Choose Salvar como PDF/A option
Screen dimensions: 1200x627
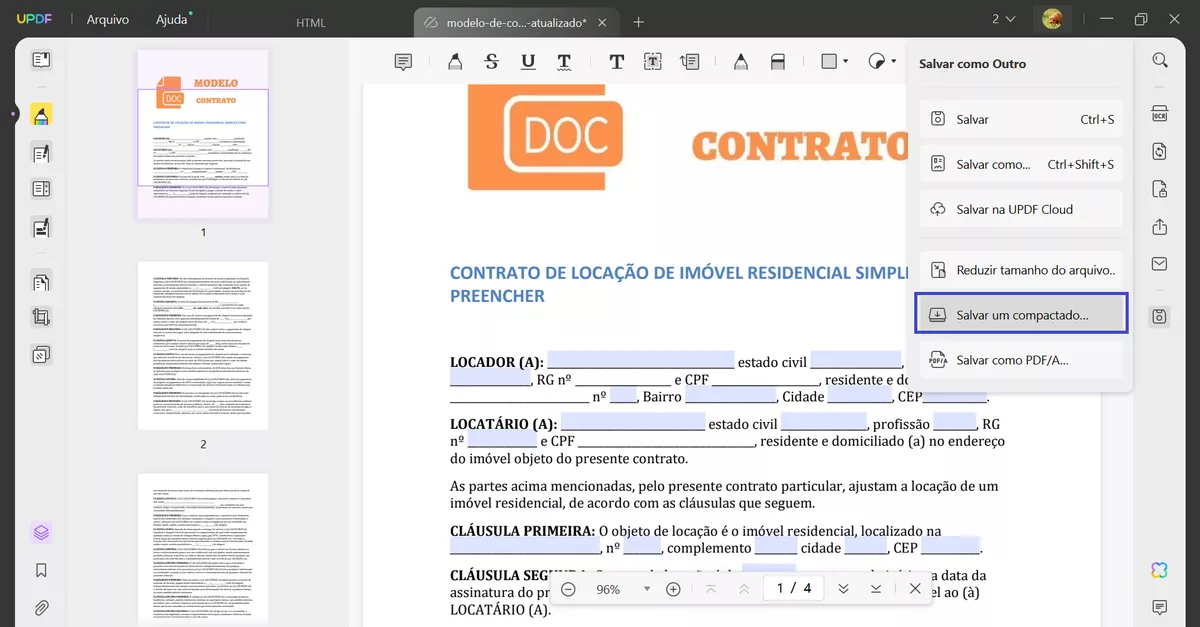[x=1020, y=360]
